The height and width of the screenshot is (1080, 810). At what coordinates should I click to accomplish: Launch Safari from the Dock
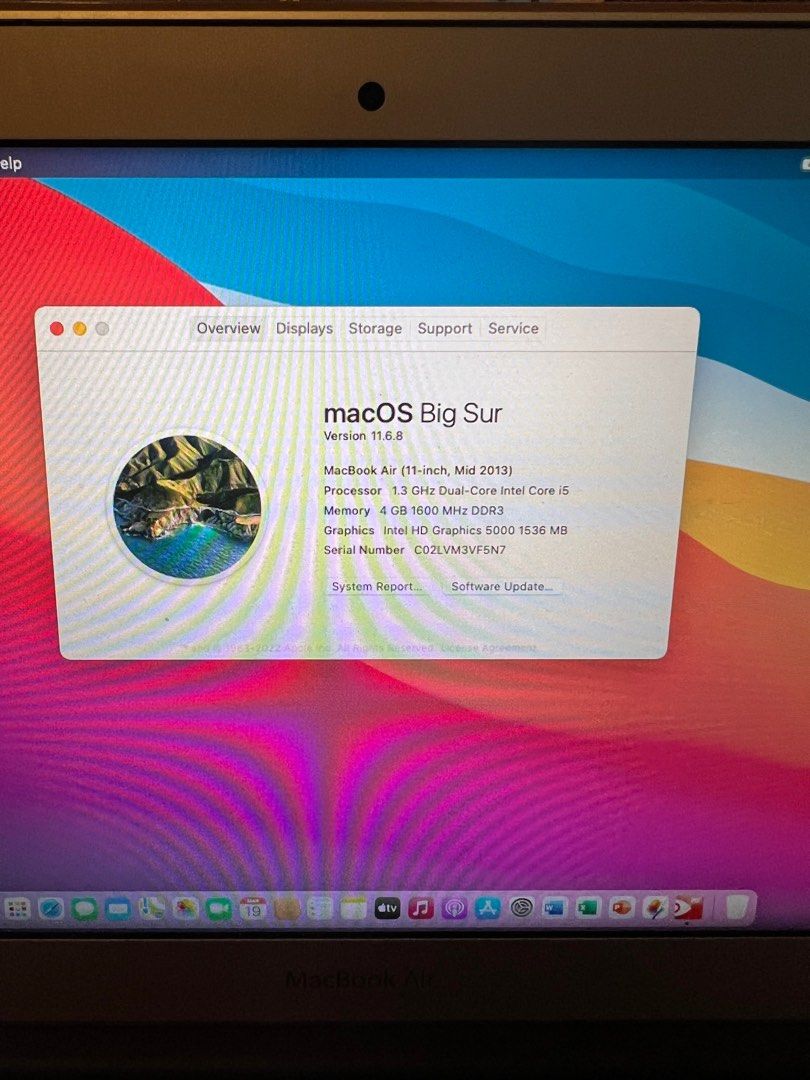[51, 909]
